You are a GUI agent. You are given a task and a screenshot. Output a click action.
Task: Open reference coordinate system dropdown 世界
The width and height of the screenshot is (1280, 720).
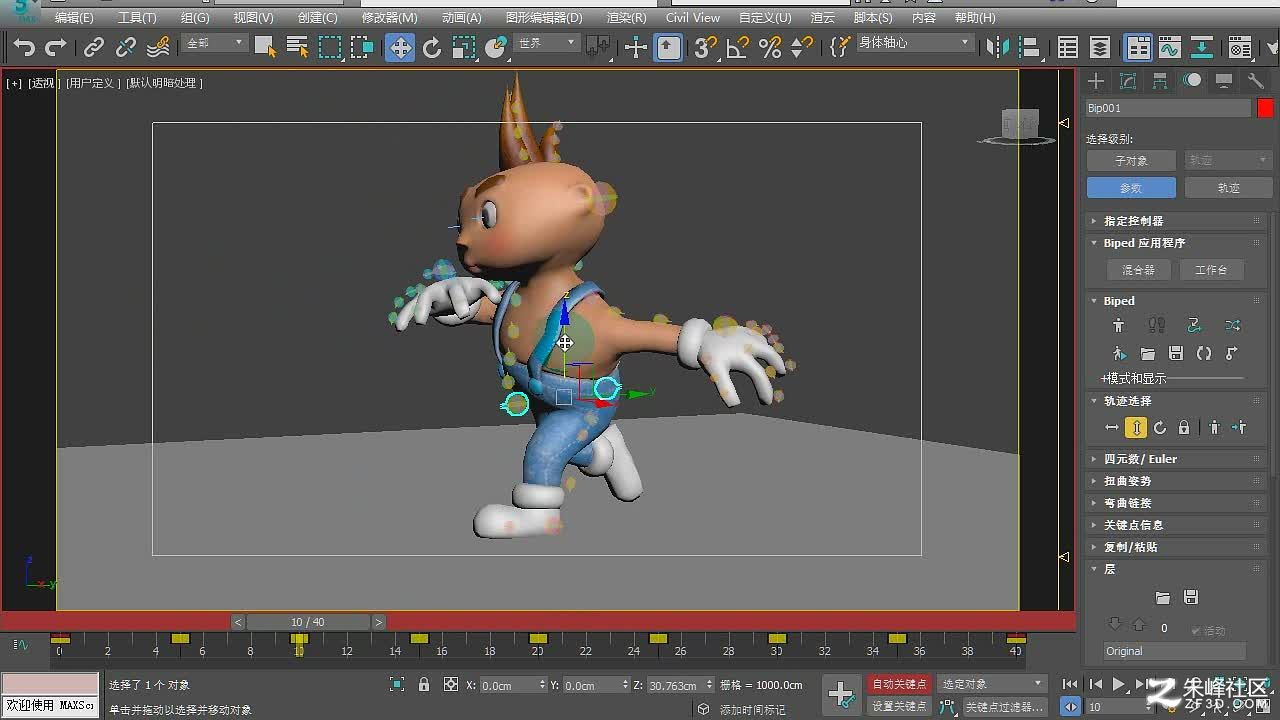[545, 43]
